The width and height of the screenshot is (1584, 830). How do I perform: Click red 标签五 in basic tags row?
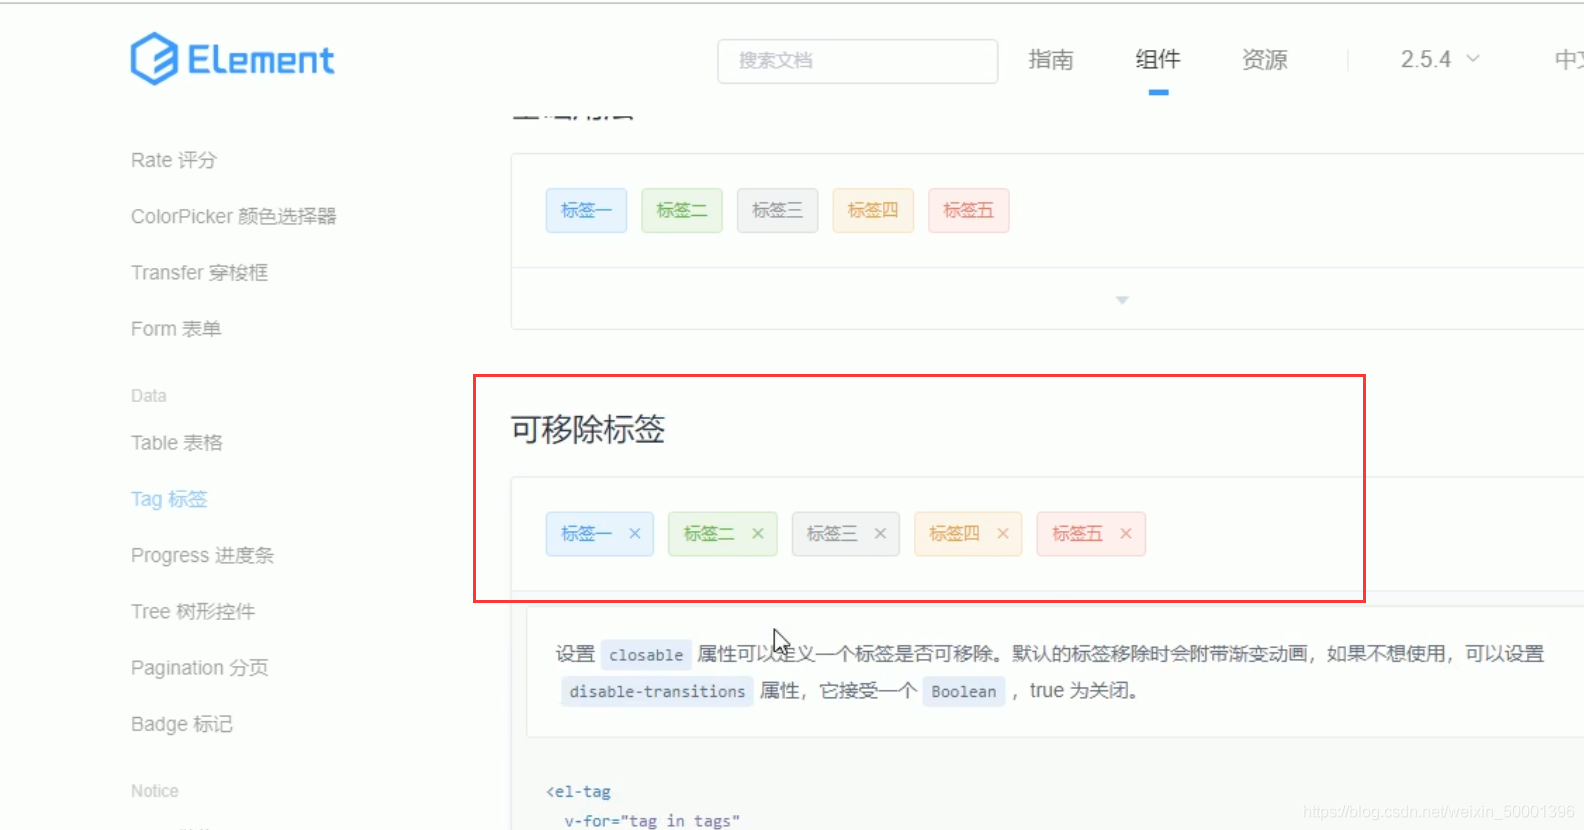tap(968, 210)
